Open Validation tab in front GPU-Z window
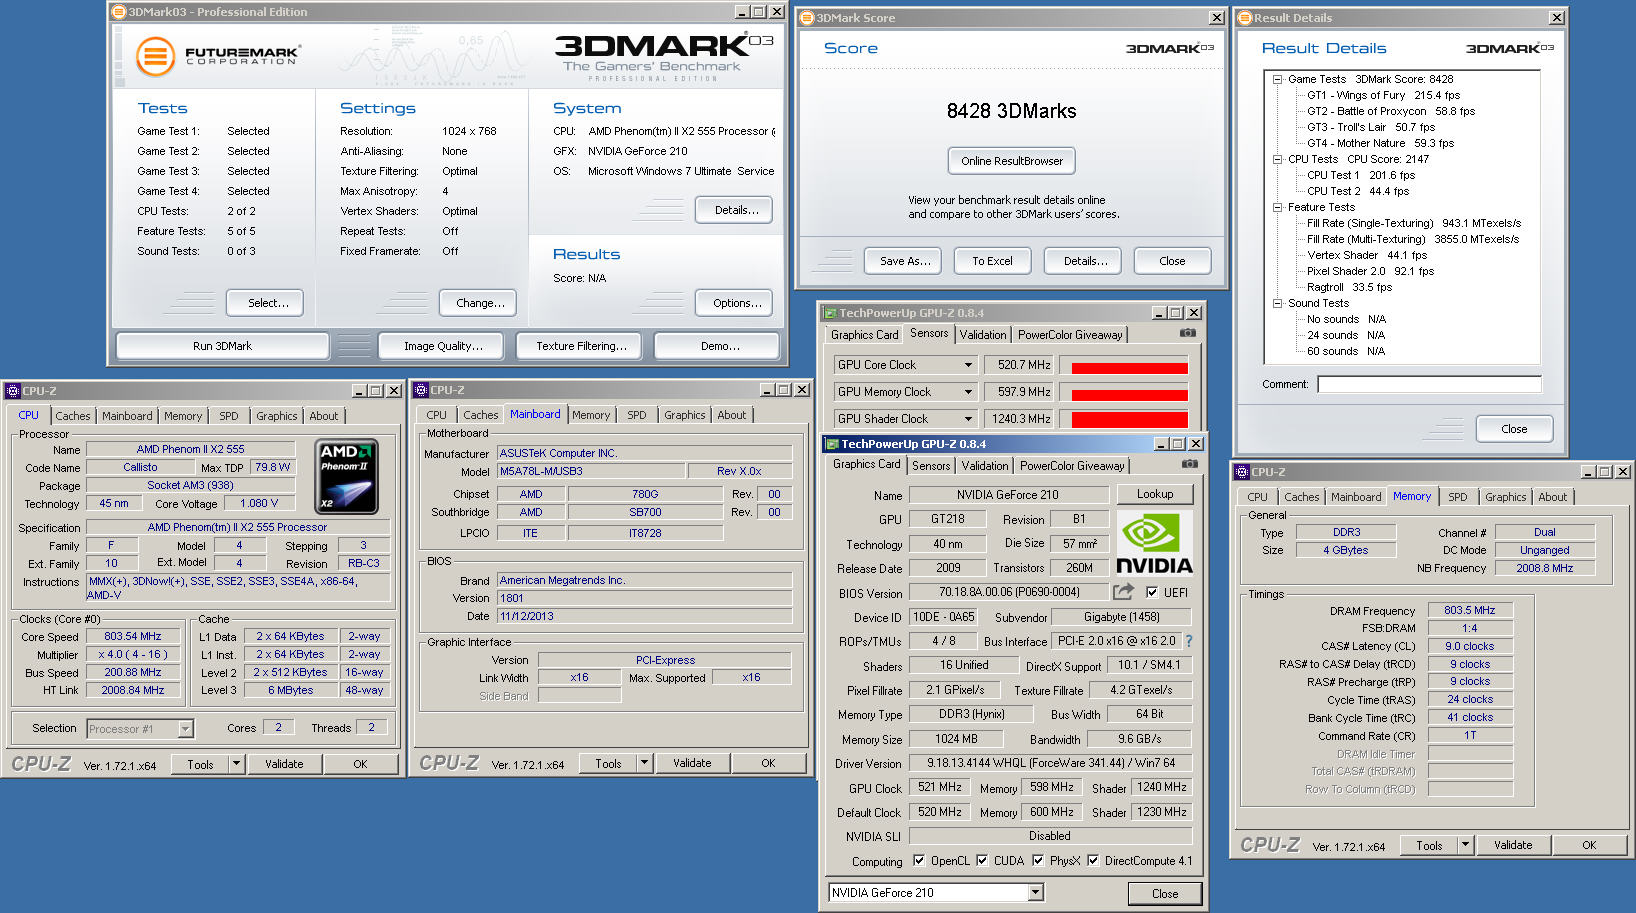1636x913 pixels. (985, 466)
